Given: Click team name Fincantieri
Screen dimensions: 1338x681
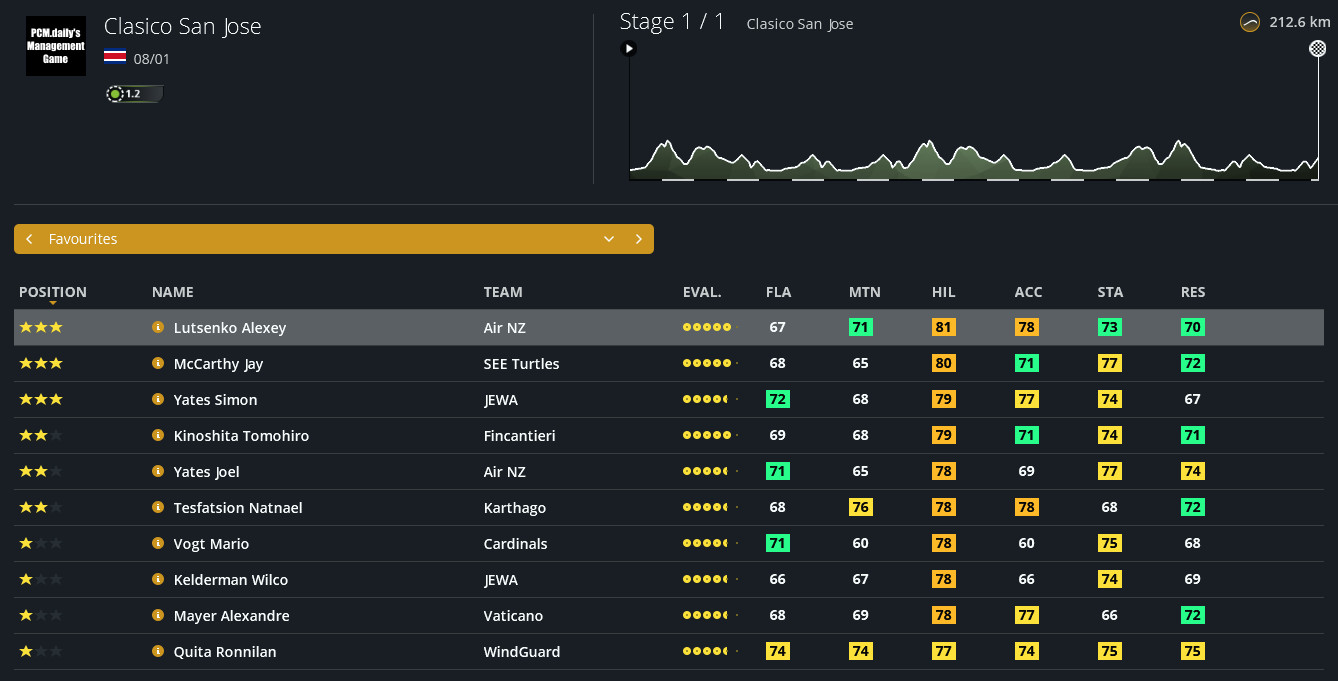Looking at the screenshot, I should [520, 436].
